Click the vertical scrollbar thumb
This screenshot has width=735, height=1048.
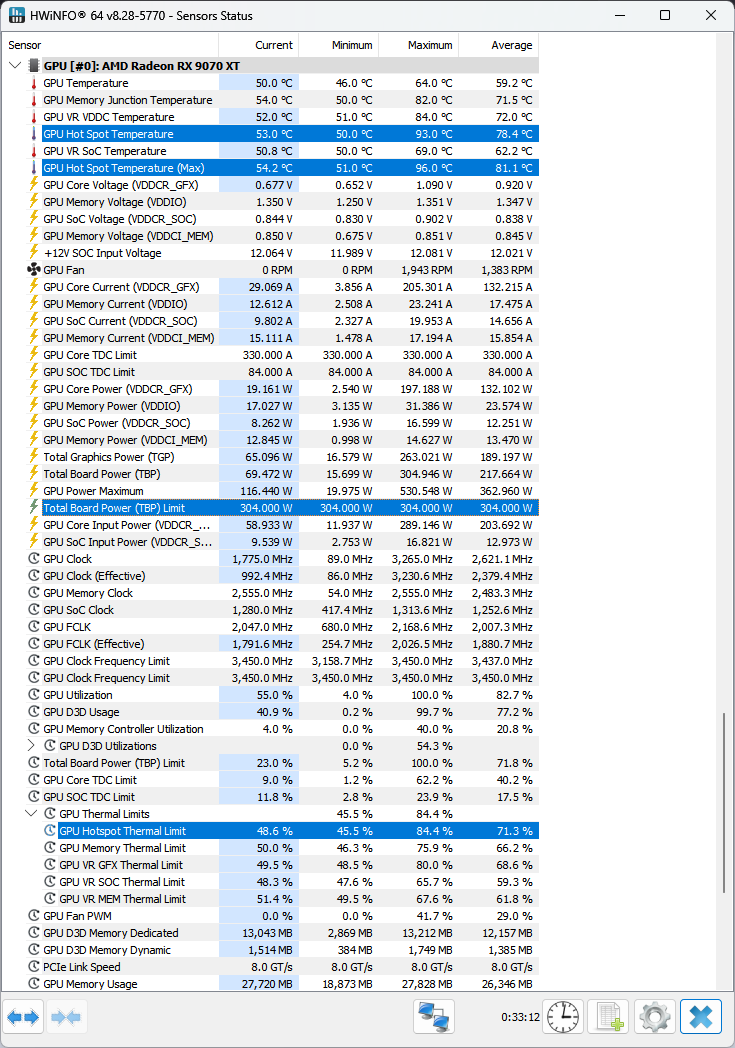point(724,803)
